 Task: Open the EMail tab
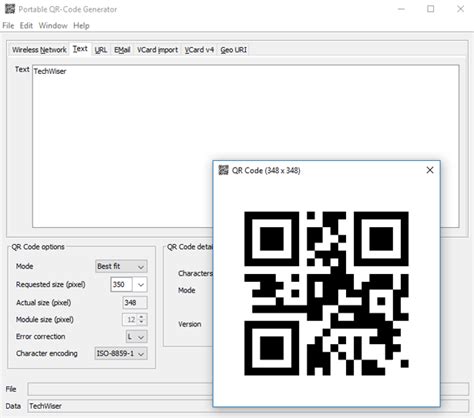(122, 50)
